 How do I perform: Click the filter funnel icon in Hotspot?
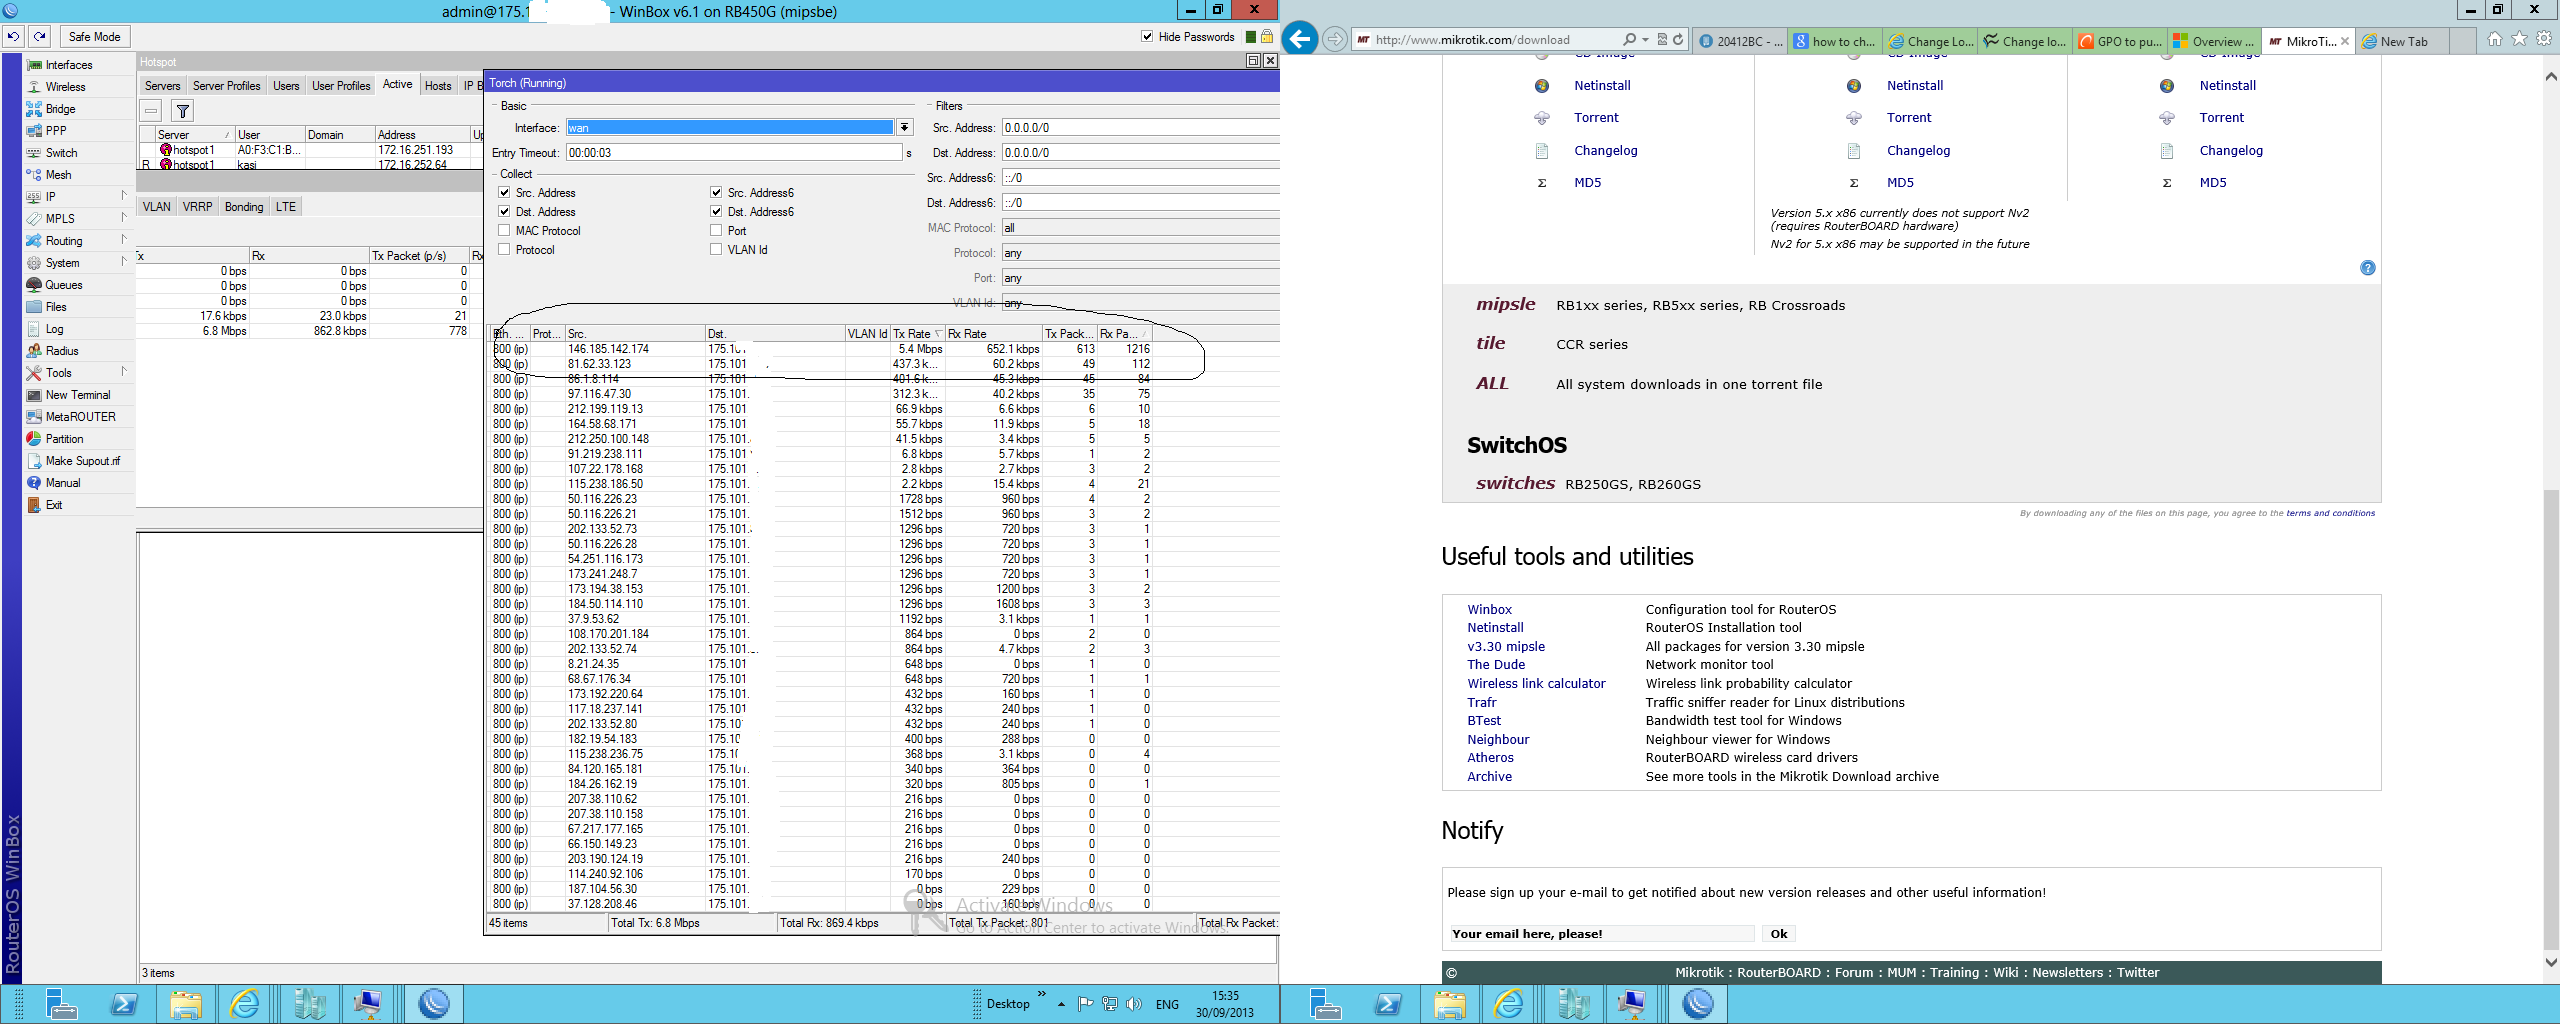pyautogui.click(x=183, y=111)
